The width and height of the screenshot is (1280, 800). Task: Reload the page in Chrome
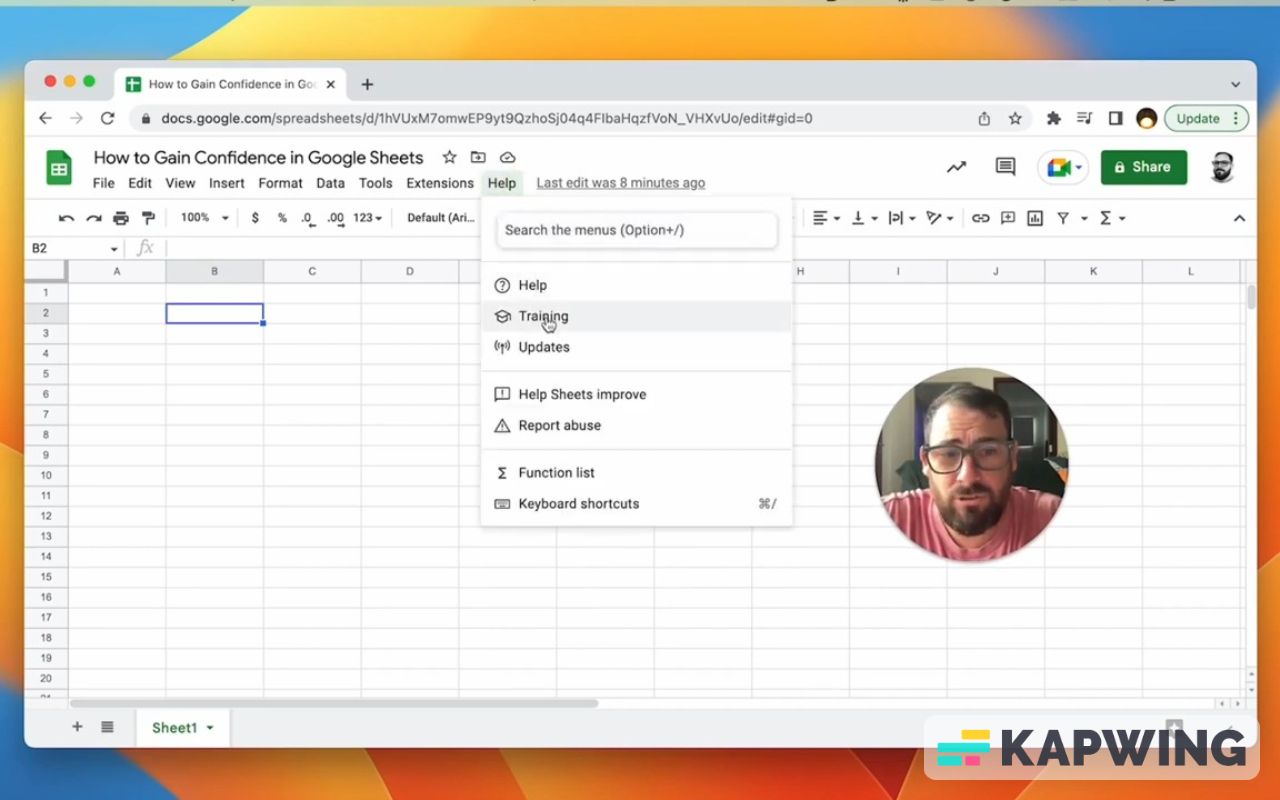(107, 118)
